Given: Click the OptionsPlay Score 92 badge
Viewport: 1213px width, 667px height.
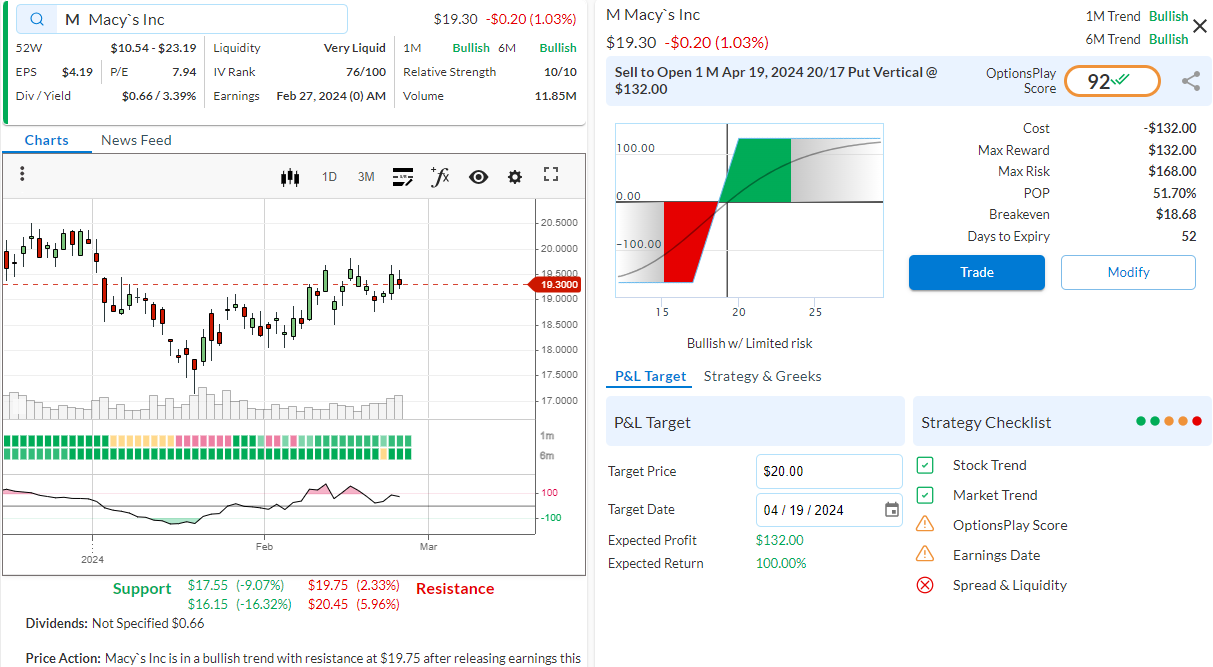Looking at the screenshot, I should click(1112, 81).
